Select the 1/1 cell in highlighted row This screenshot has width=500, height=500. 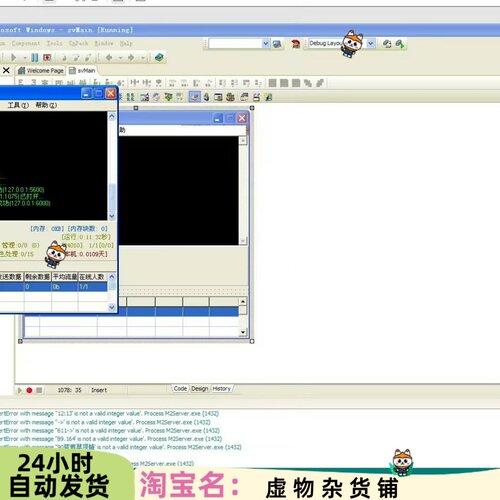point(93,287)
